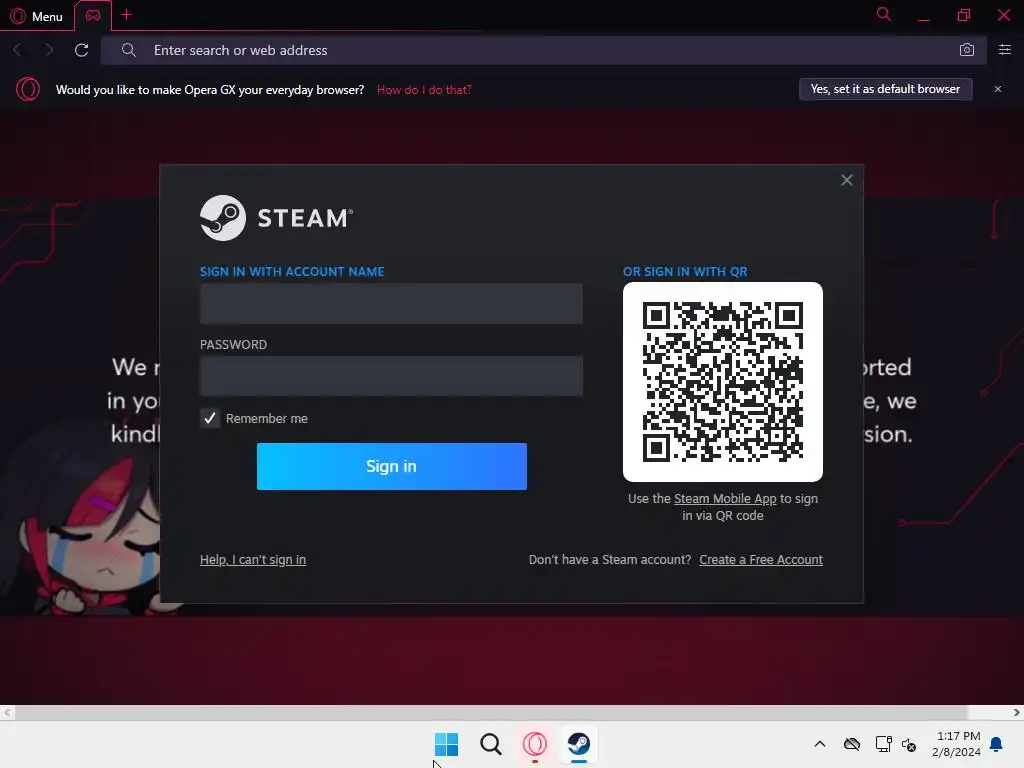Uncheck the Remember me checkbox
1024x768 pixels.
point(210,418)
